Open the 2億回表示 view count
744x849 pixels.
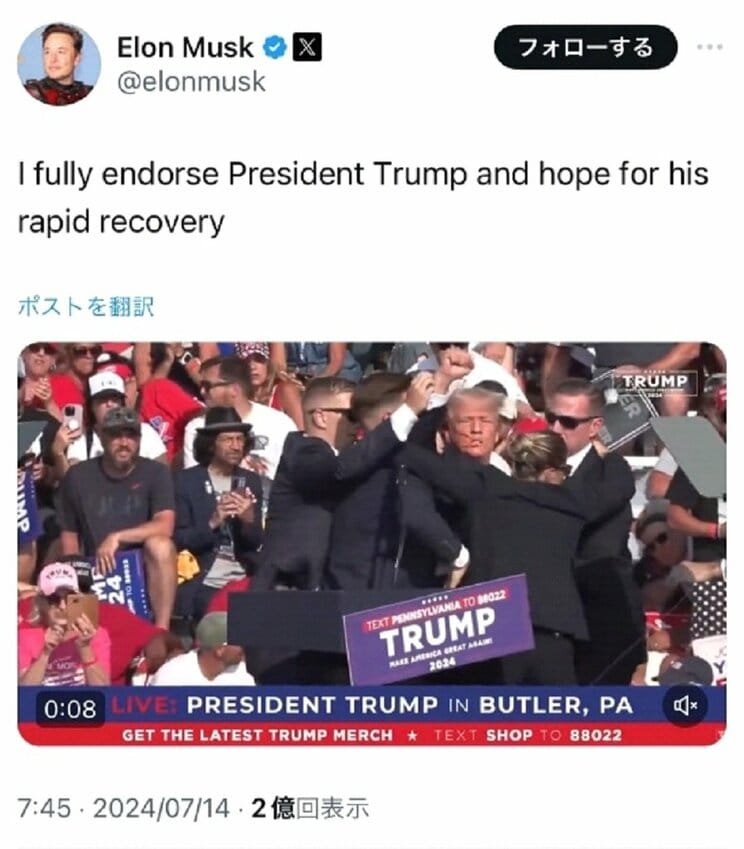coord(310,808)
